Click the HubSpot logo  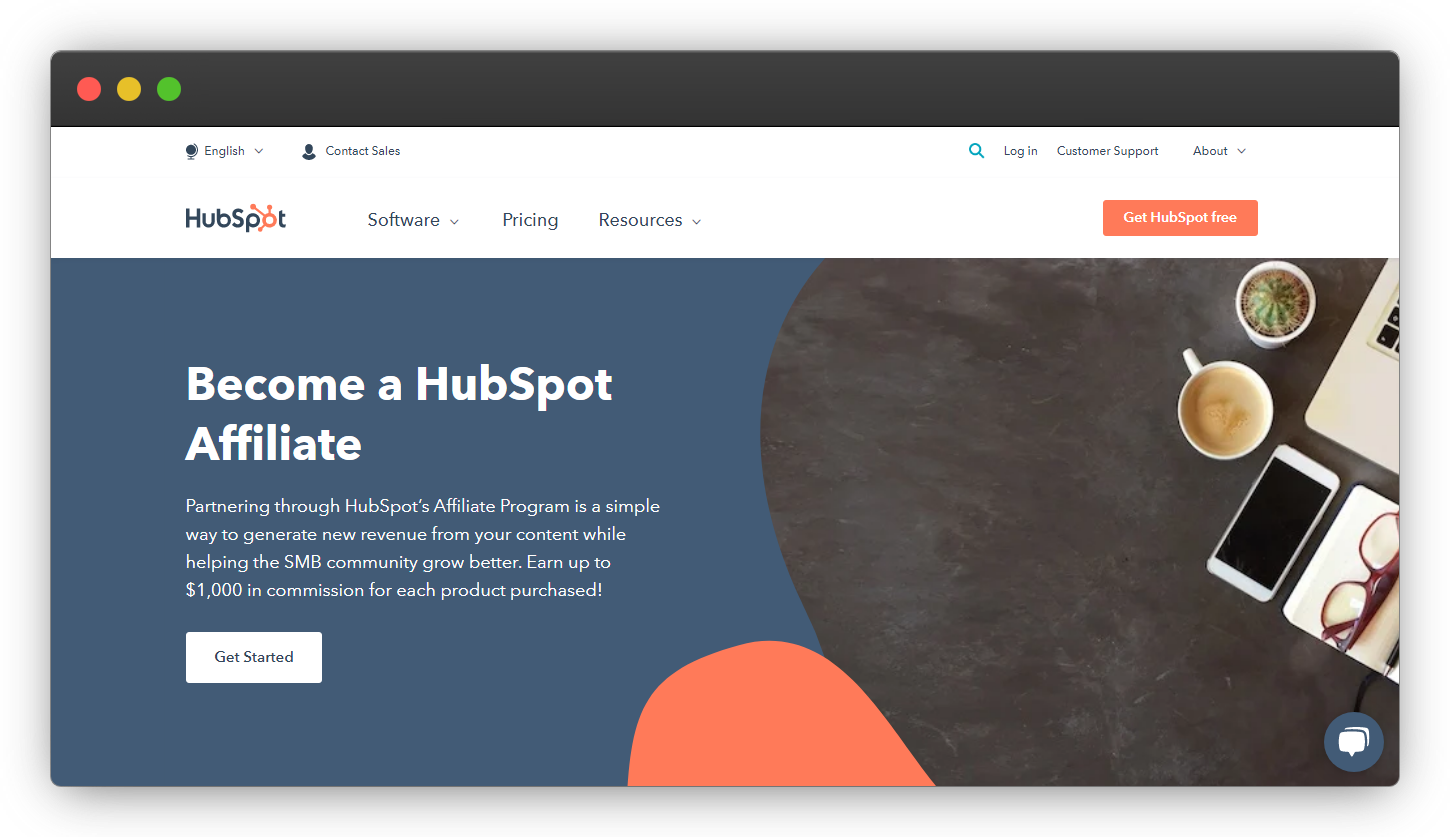point(236,219)
